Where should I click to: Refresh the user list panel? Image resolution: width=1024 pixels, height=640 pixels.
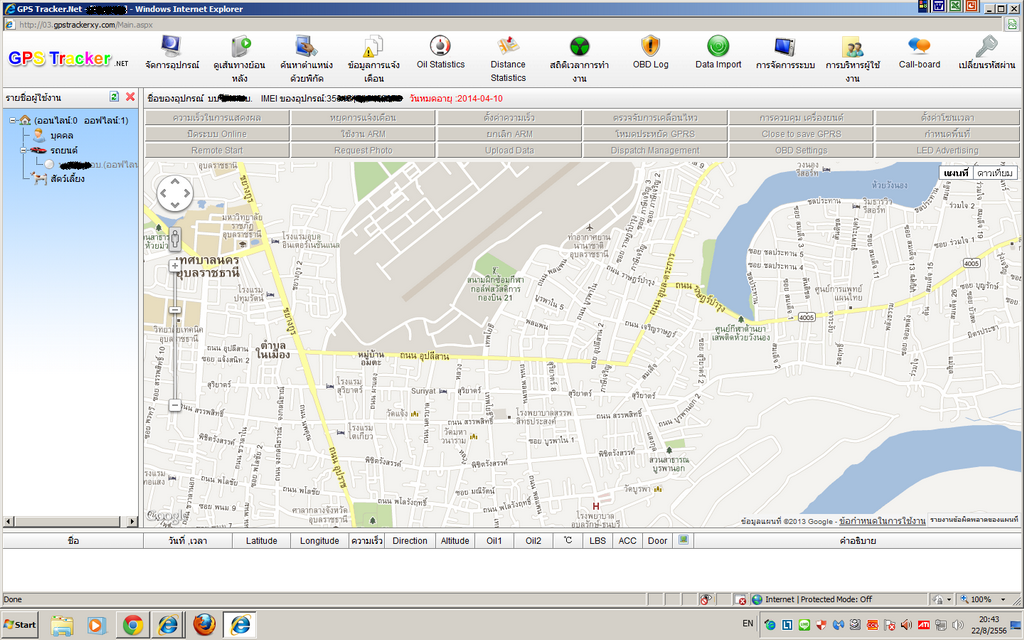pos(114,97)
